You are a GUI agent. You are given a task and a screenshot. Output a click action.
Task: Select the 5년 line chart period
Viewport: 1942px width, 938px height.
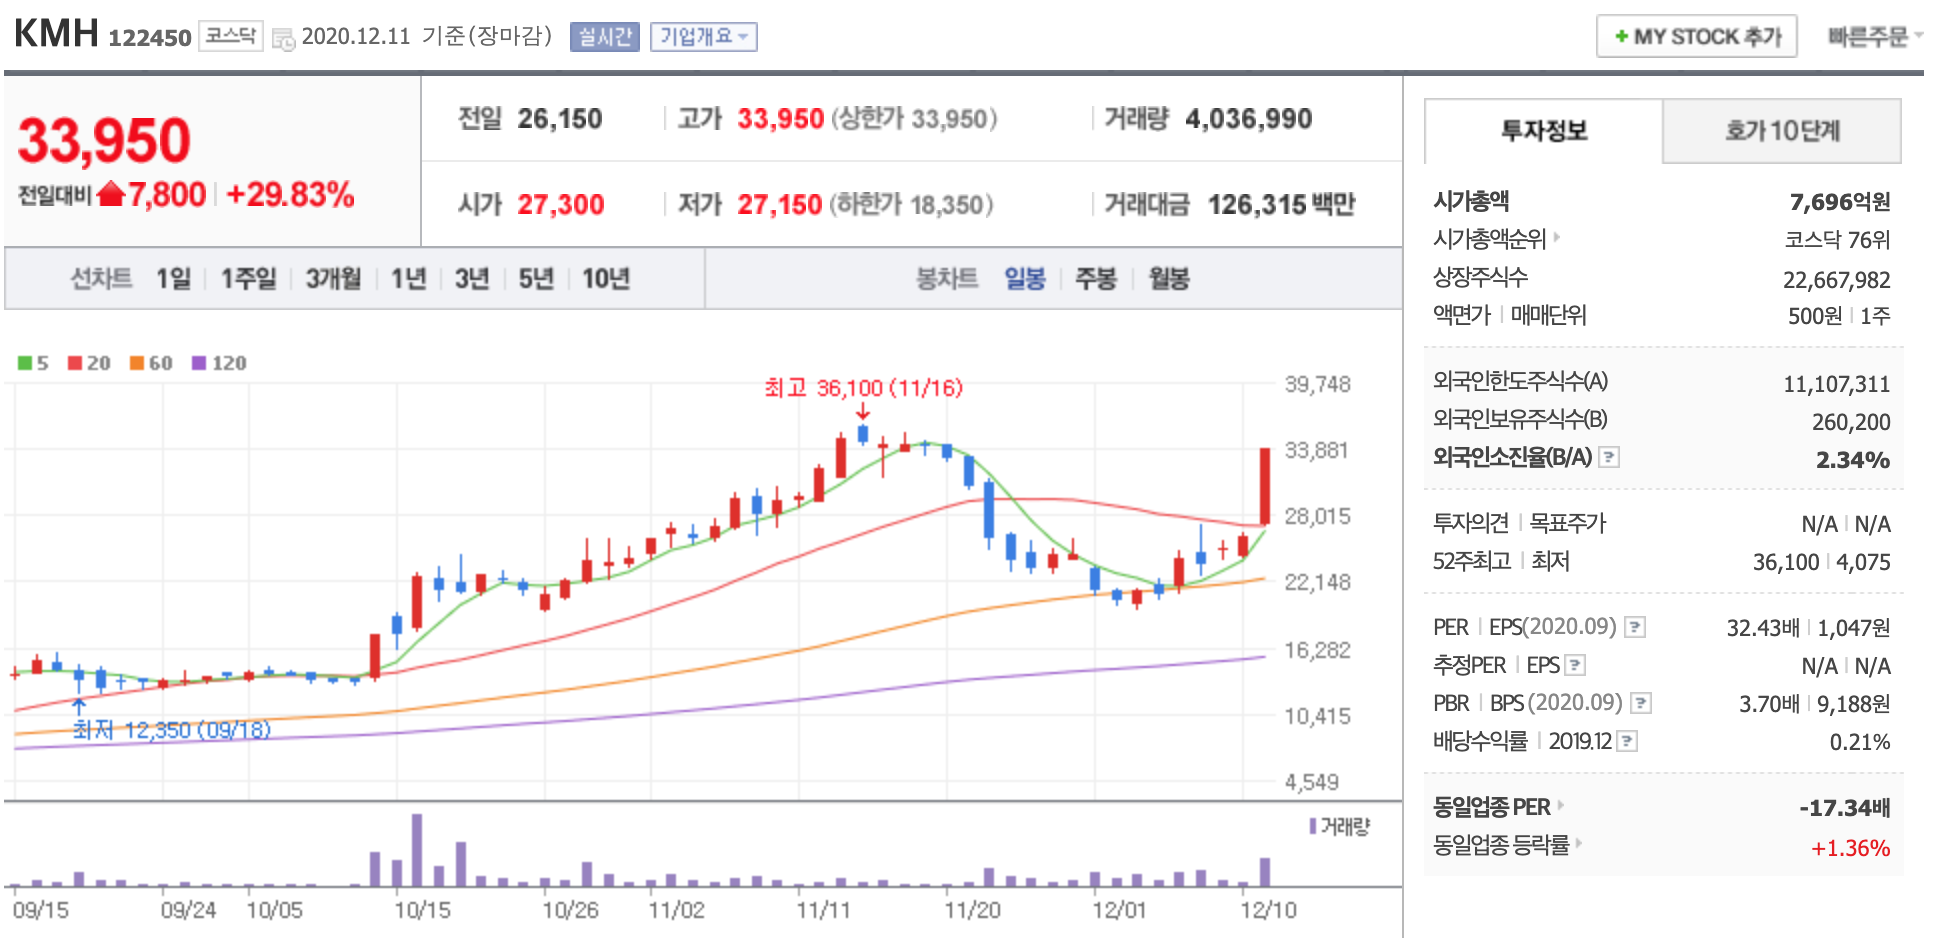(536, 278)
